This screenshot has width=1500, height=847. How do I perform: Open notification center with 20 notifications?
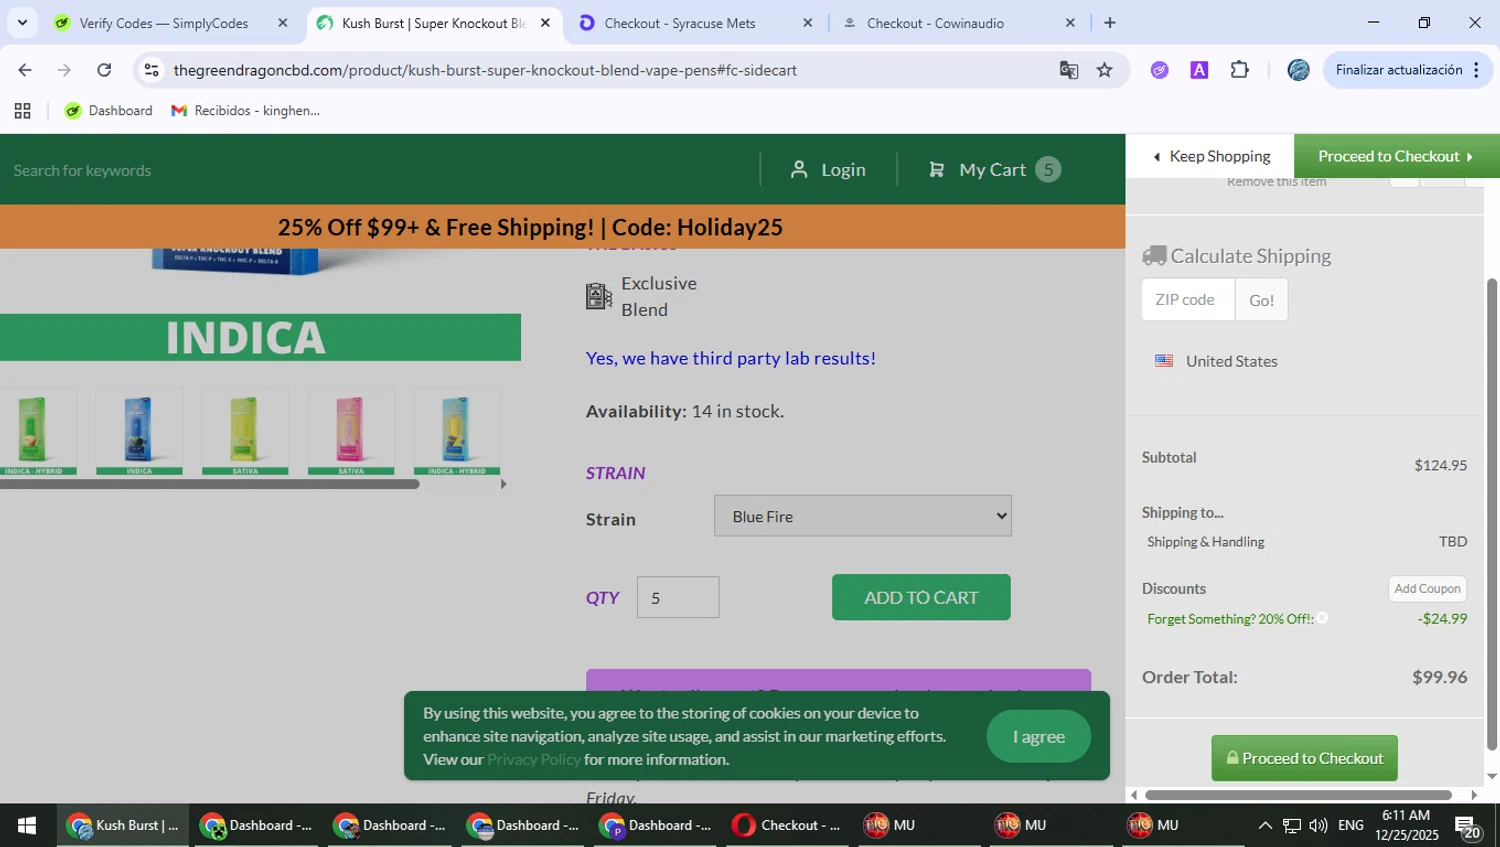click(1468, 826)
